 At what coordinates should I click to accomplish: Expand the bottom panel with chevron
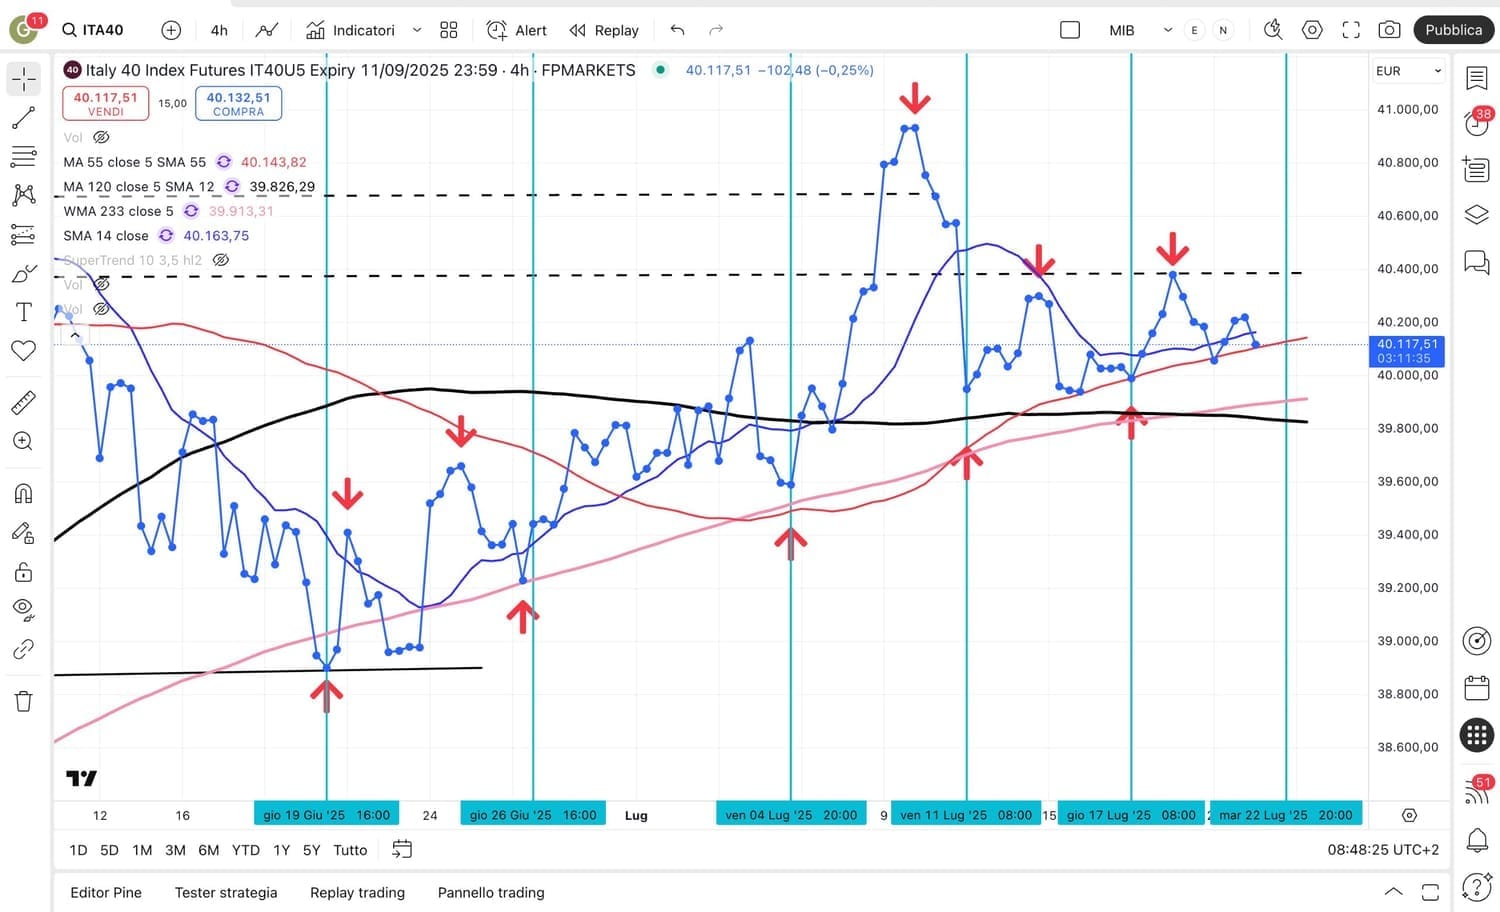pyautogui.click(x=1393, y=892)
